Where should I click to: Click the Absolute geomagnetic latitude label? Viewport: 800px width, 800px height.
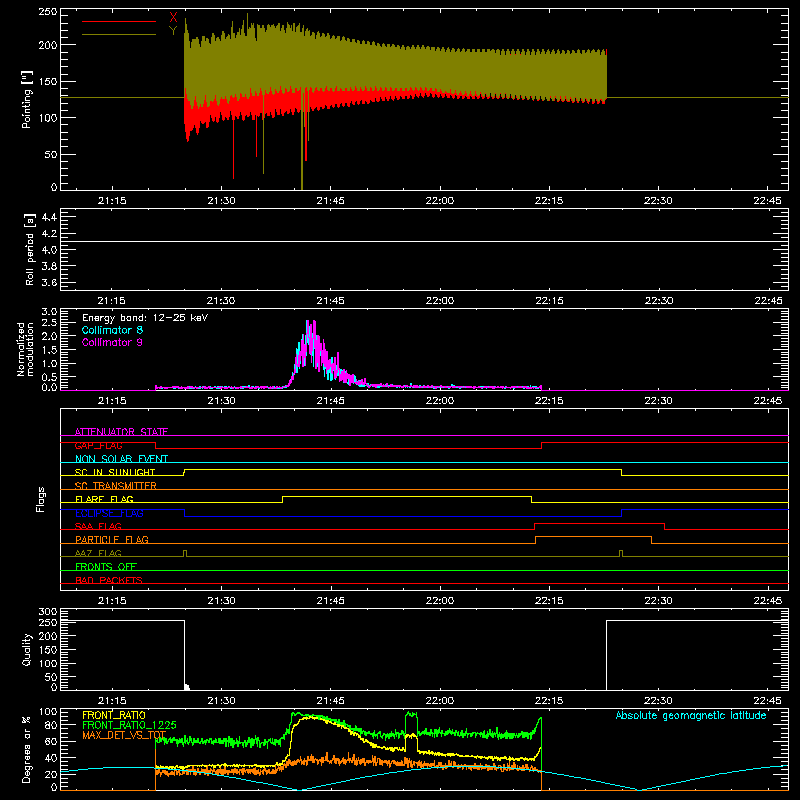691,715
